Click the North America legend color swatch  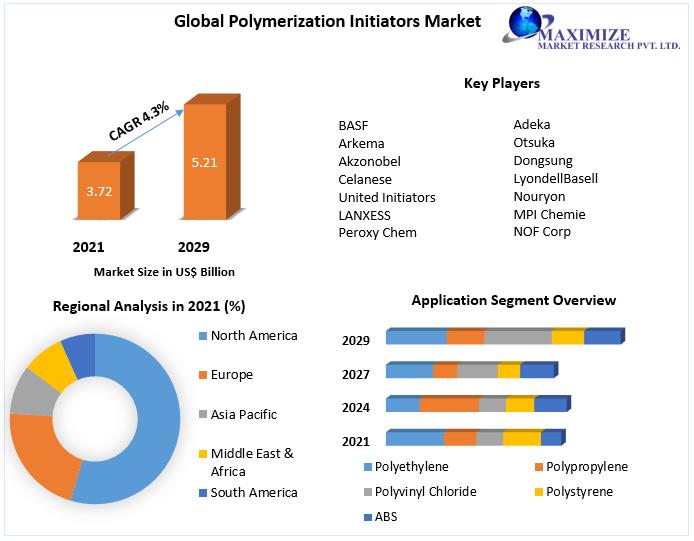pyautogui.click(x=203, y=336)
